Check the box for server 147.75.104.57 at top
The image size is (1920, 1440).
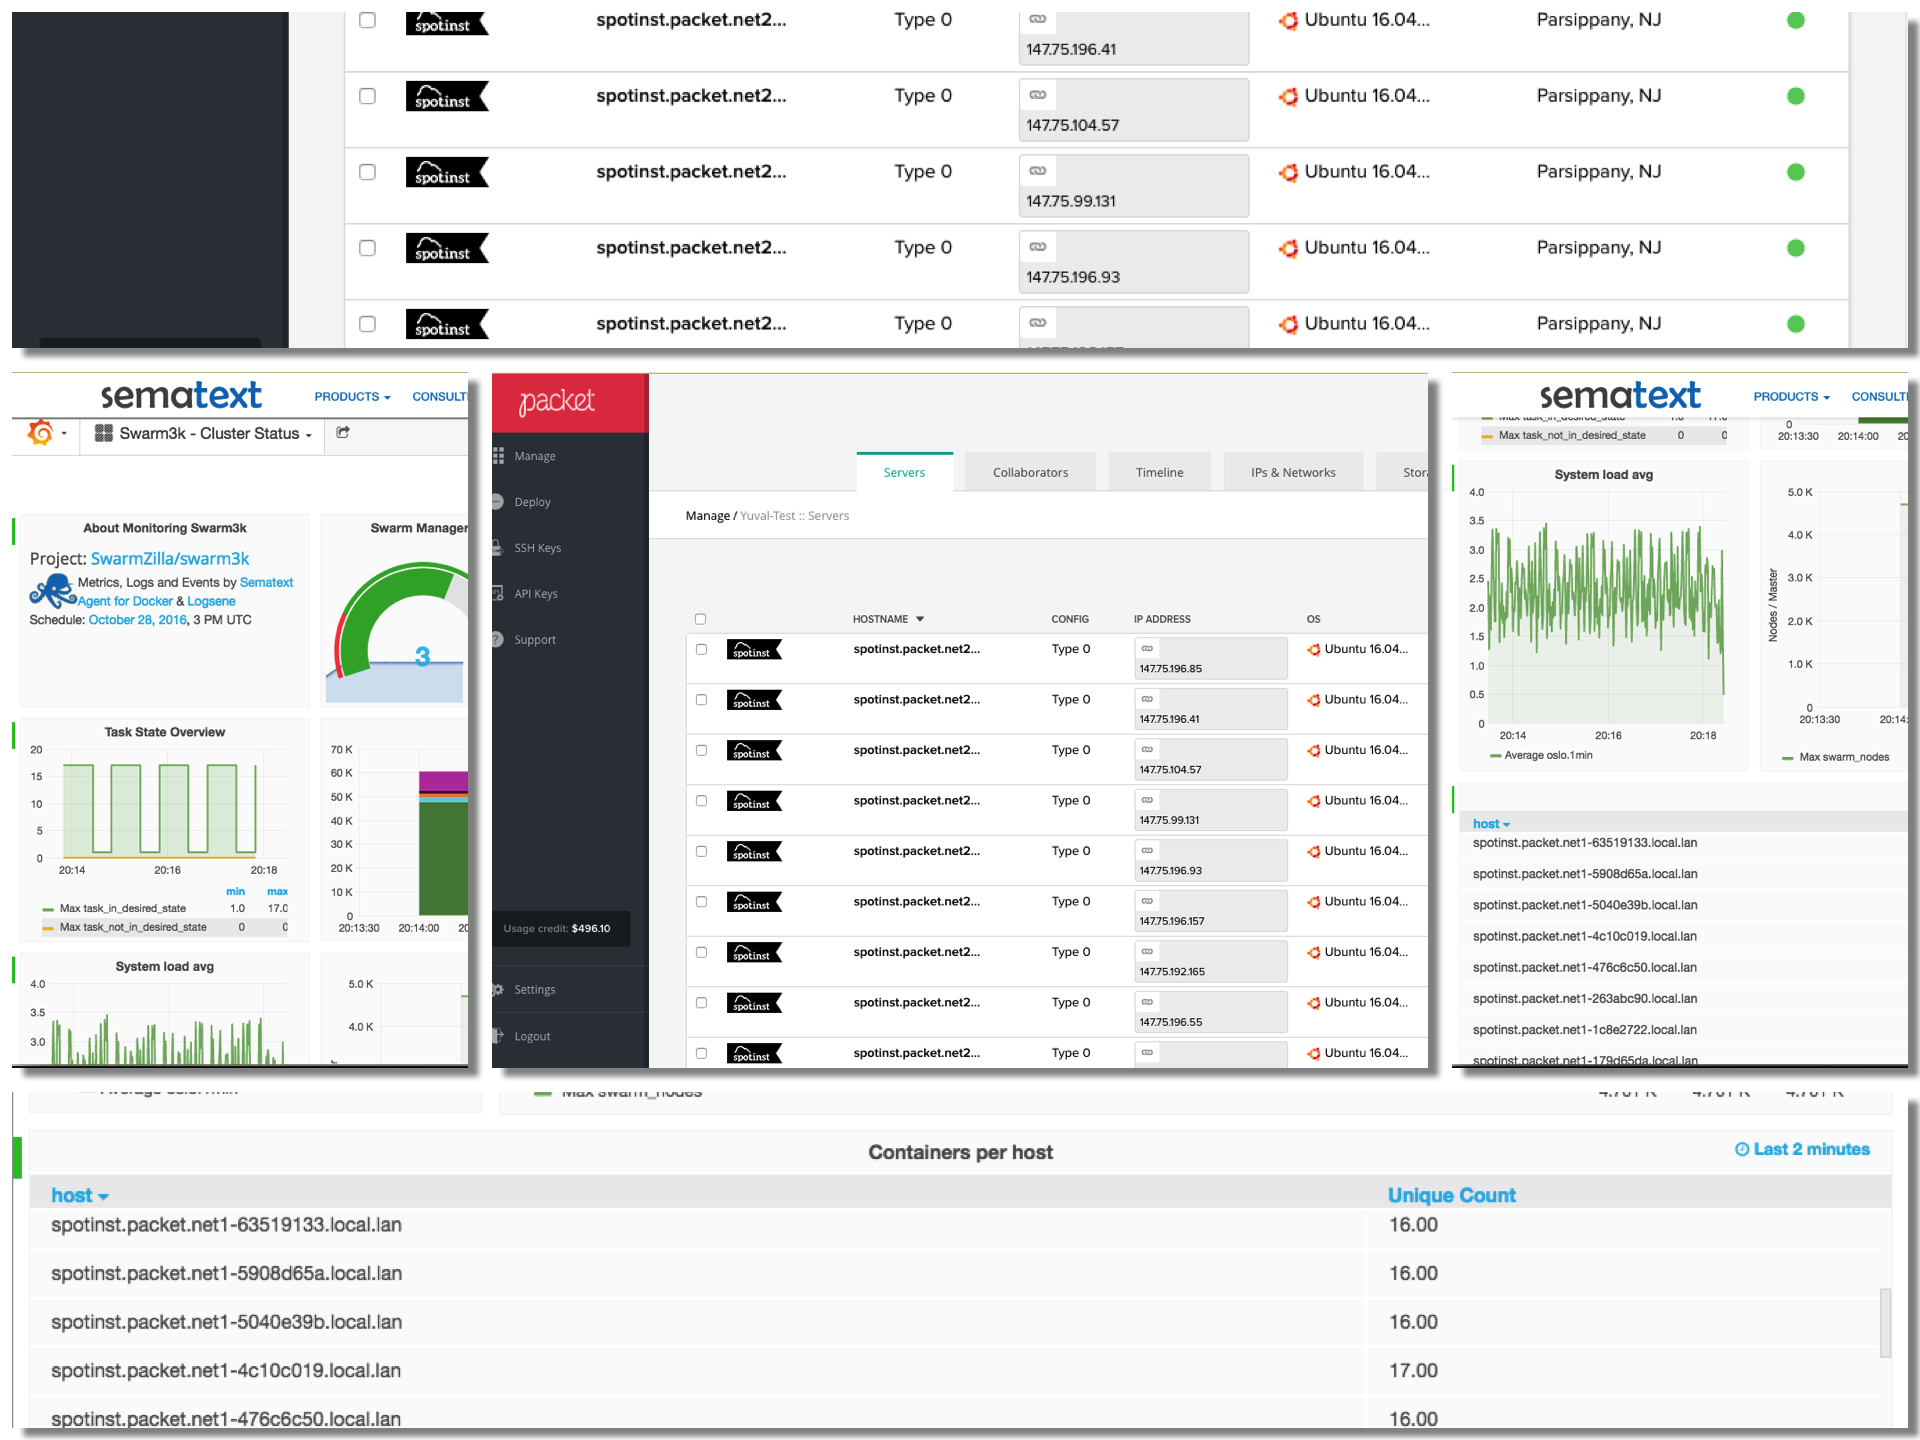click(367, 96)
